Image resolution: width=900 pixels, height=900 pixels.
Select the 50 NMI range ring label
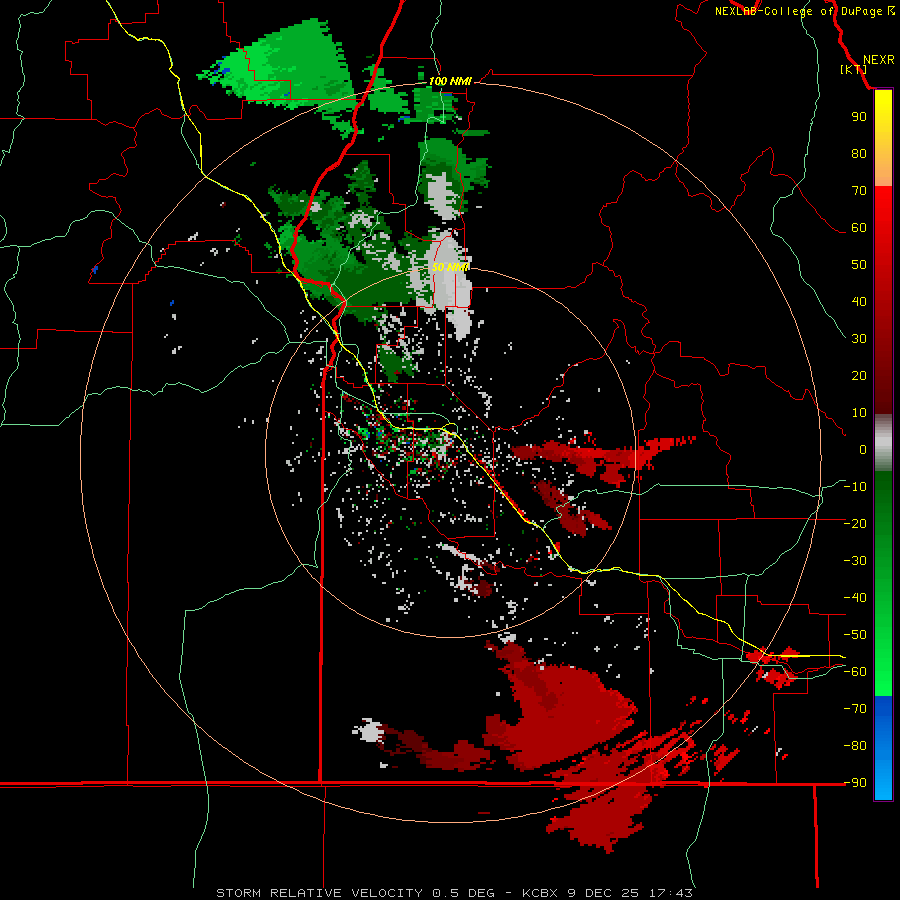pyautogui.click(x=450, y=267)
